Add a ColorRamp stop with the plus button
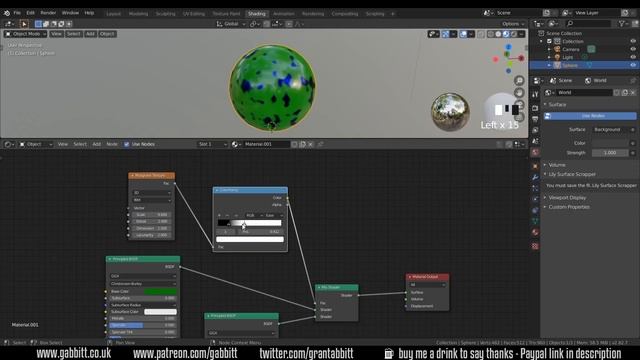The width and height of the screenshot is (640, 360). click(x=219, y=215)
